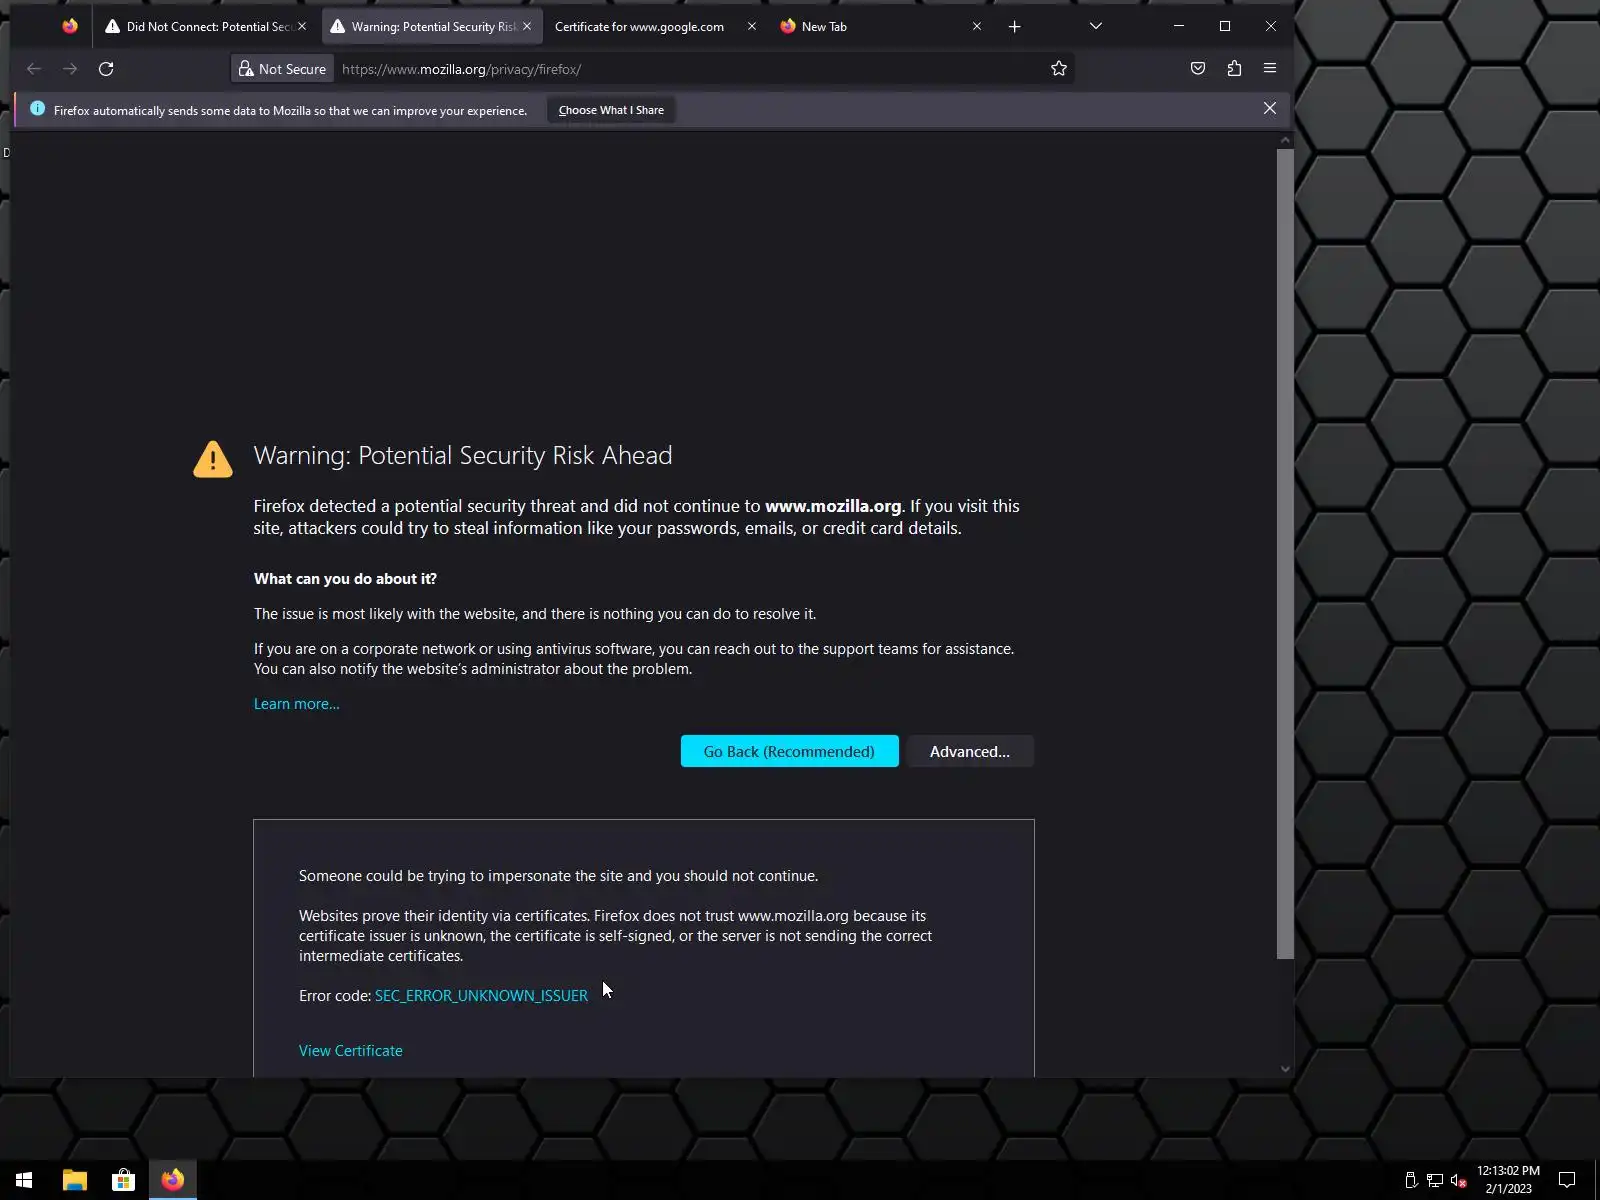Click the info icon in notification bar

pos(37,109)
